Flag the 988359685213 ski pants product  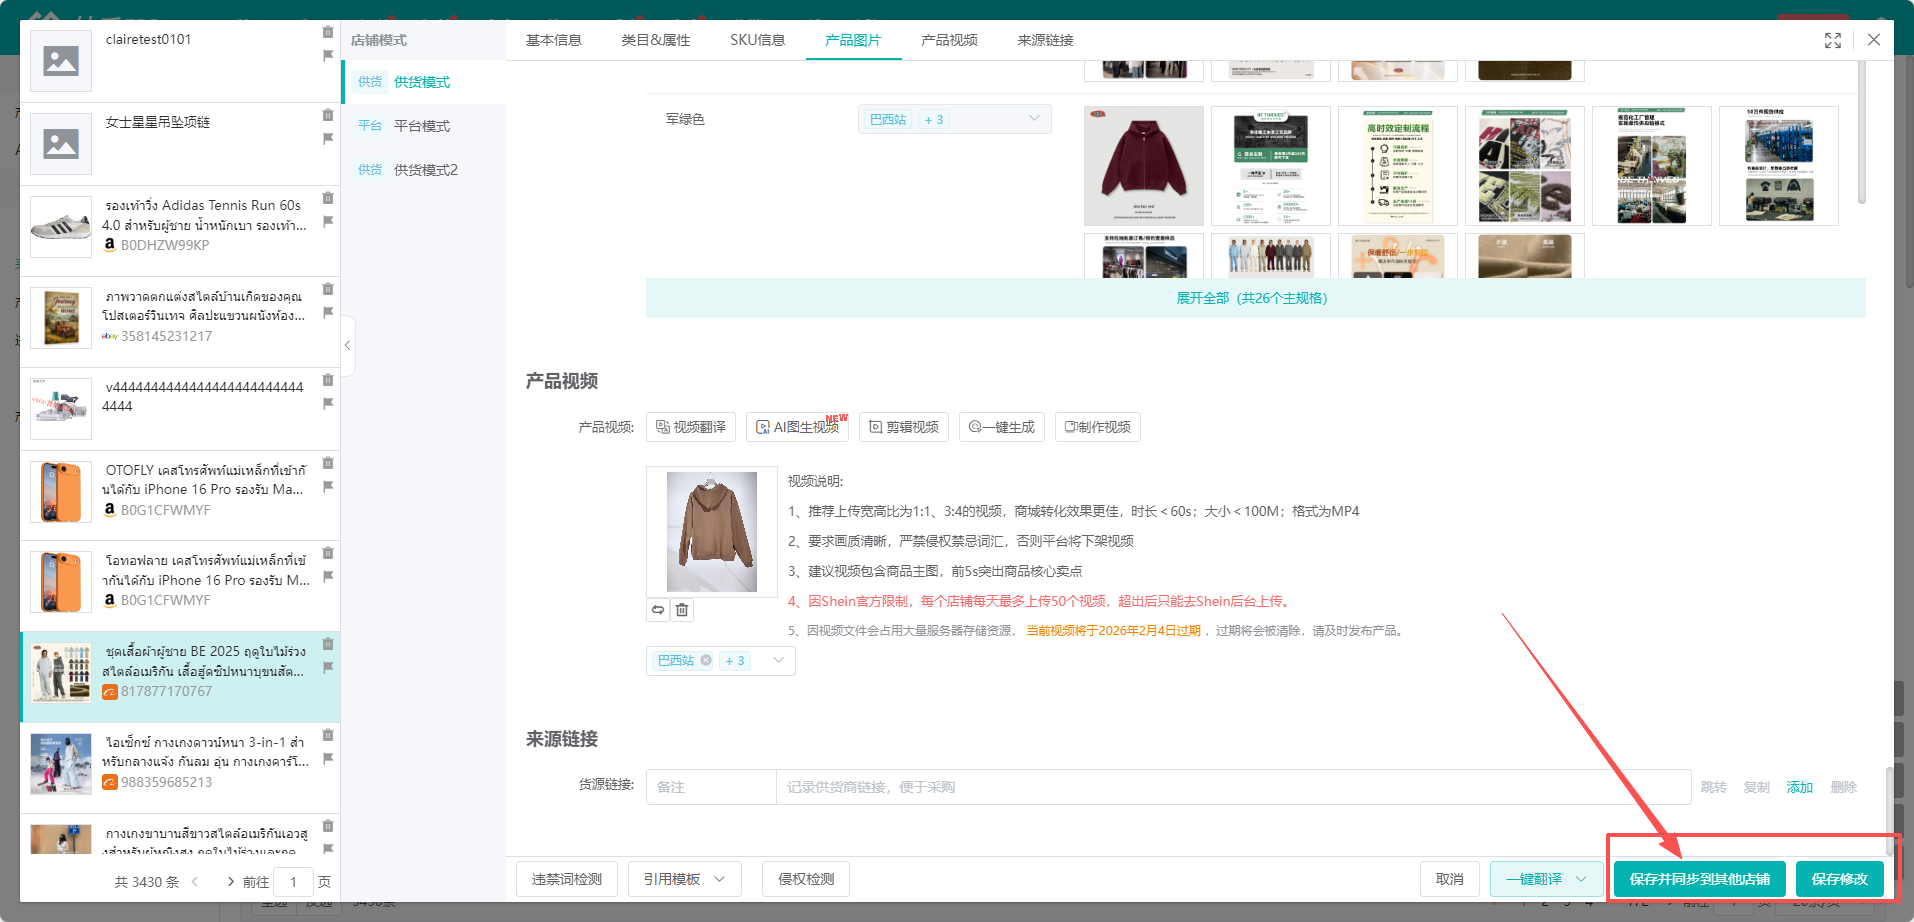click(328, 759)
